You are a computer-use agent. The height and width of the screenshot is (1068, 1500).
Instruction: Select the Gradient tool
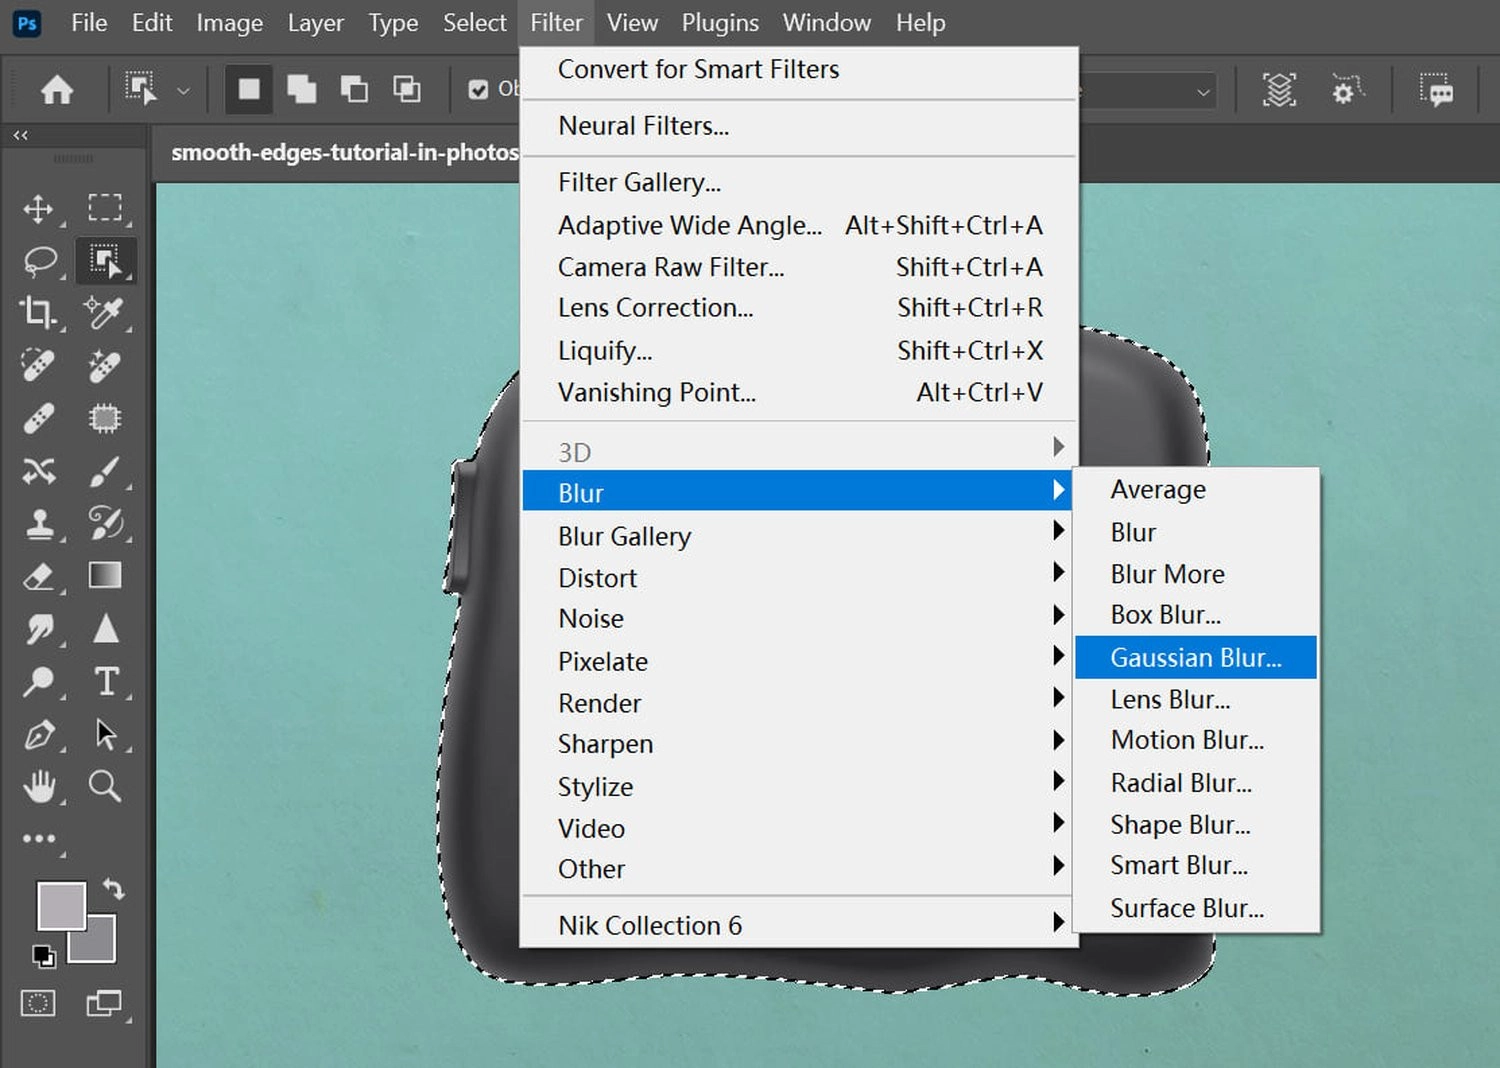click(105, 575)
